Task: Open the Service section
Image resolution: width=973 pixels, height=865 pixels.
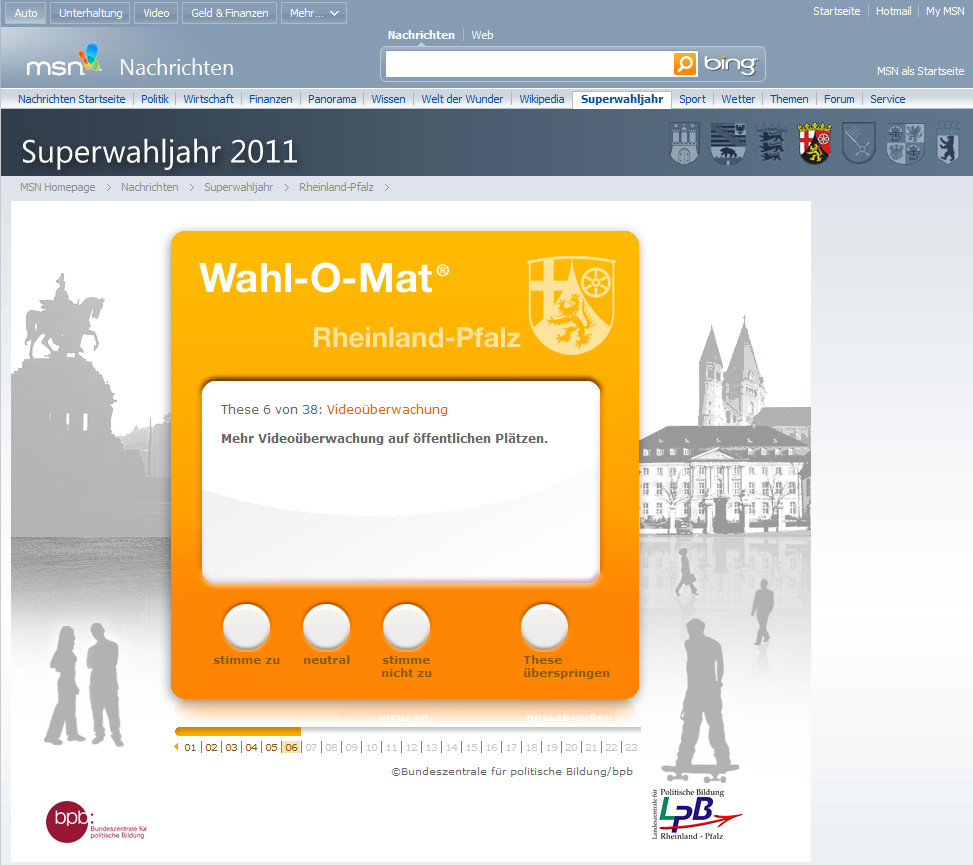Action: tap(887, 99)
